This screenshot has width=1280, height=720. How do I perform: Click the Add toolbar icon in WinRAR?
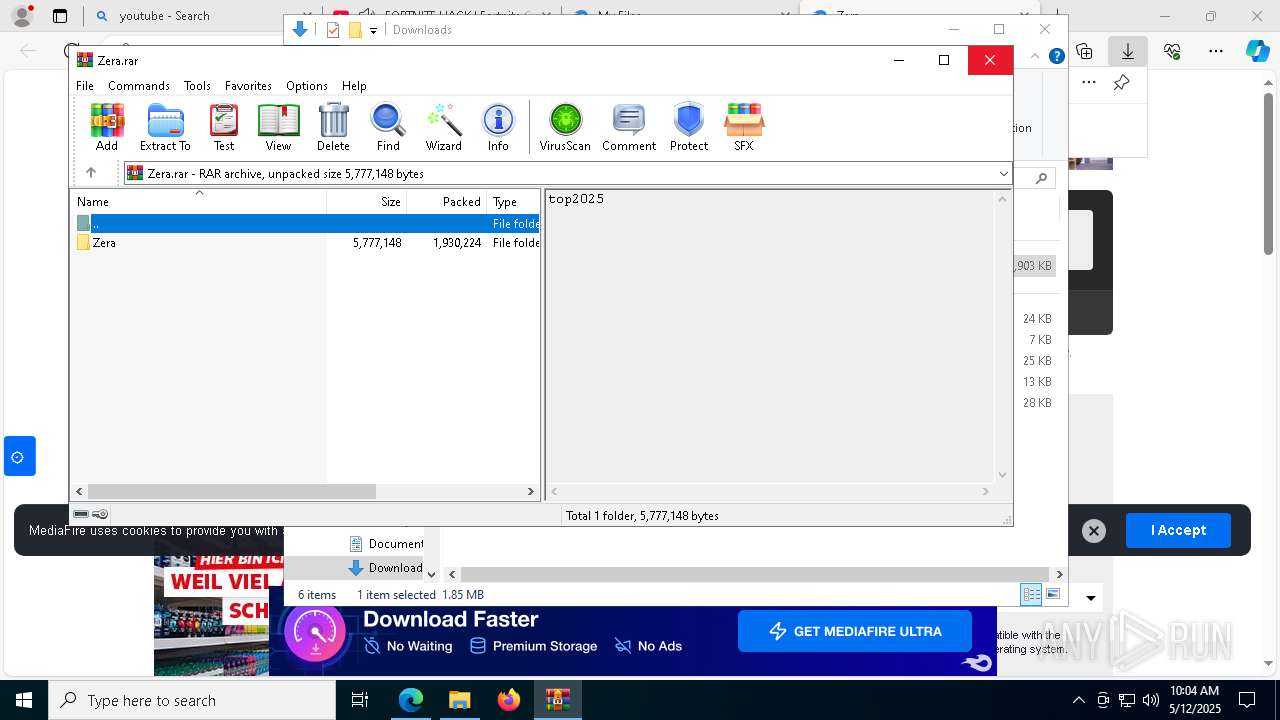107,127
